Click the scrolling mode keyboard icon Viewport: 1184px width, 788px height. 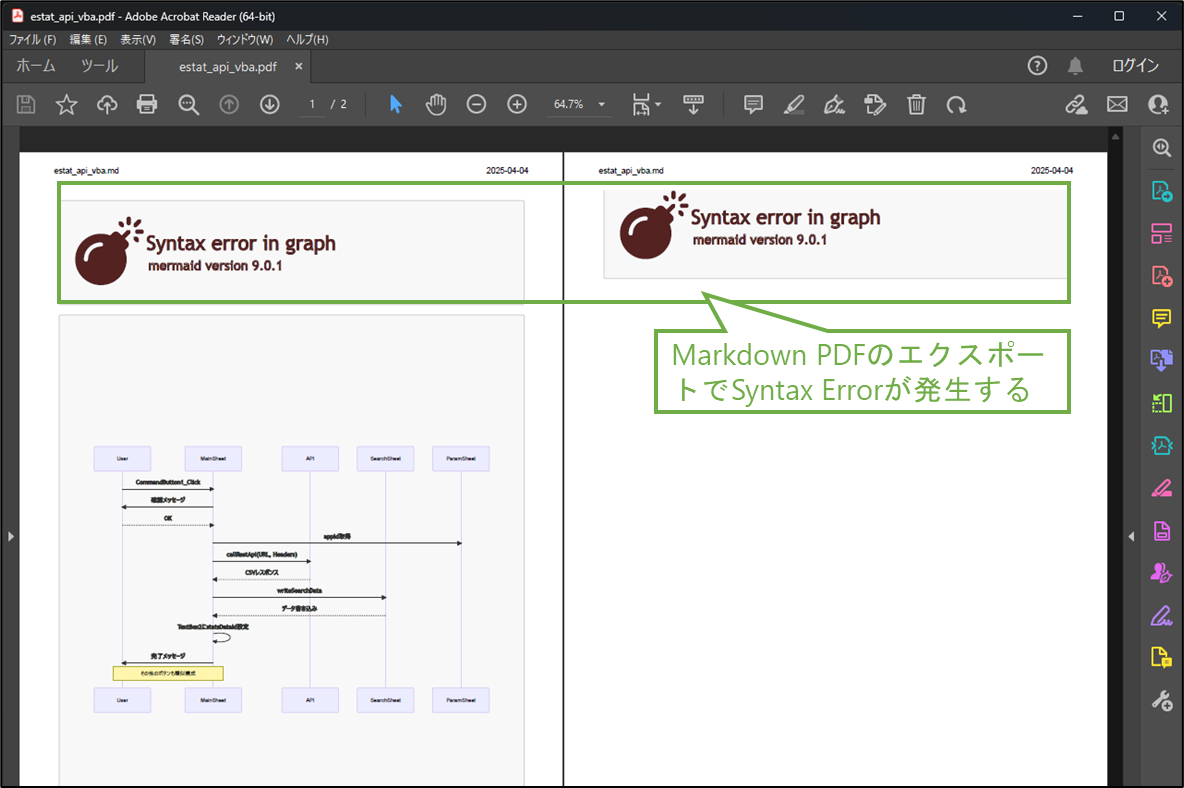pos(693,104)
